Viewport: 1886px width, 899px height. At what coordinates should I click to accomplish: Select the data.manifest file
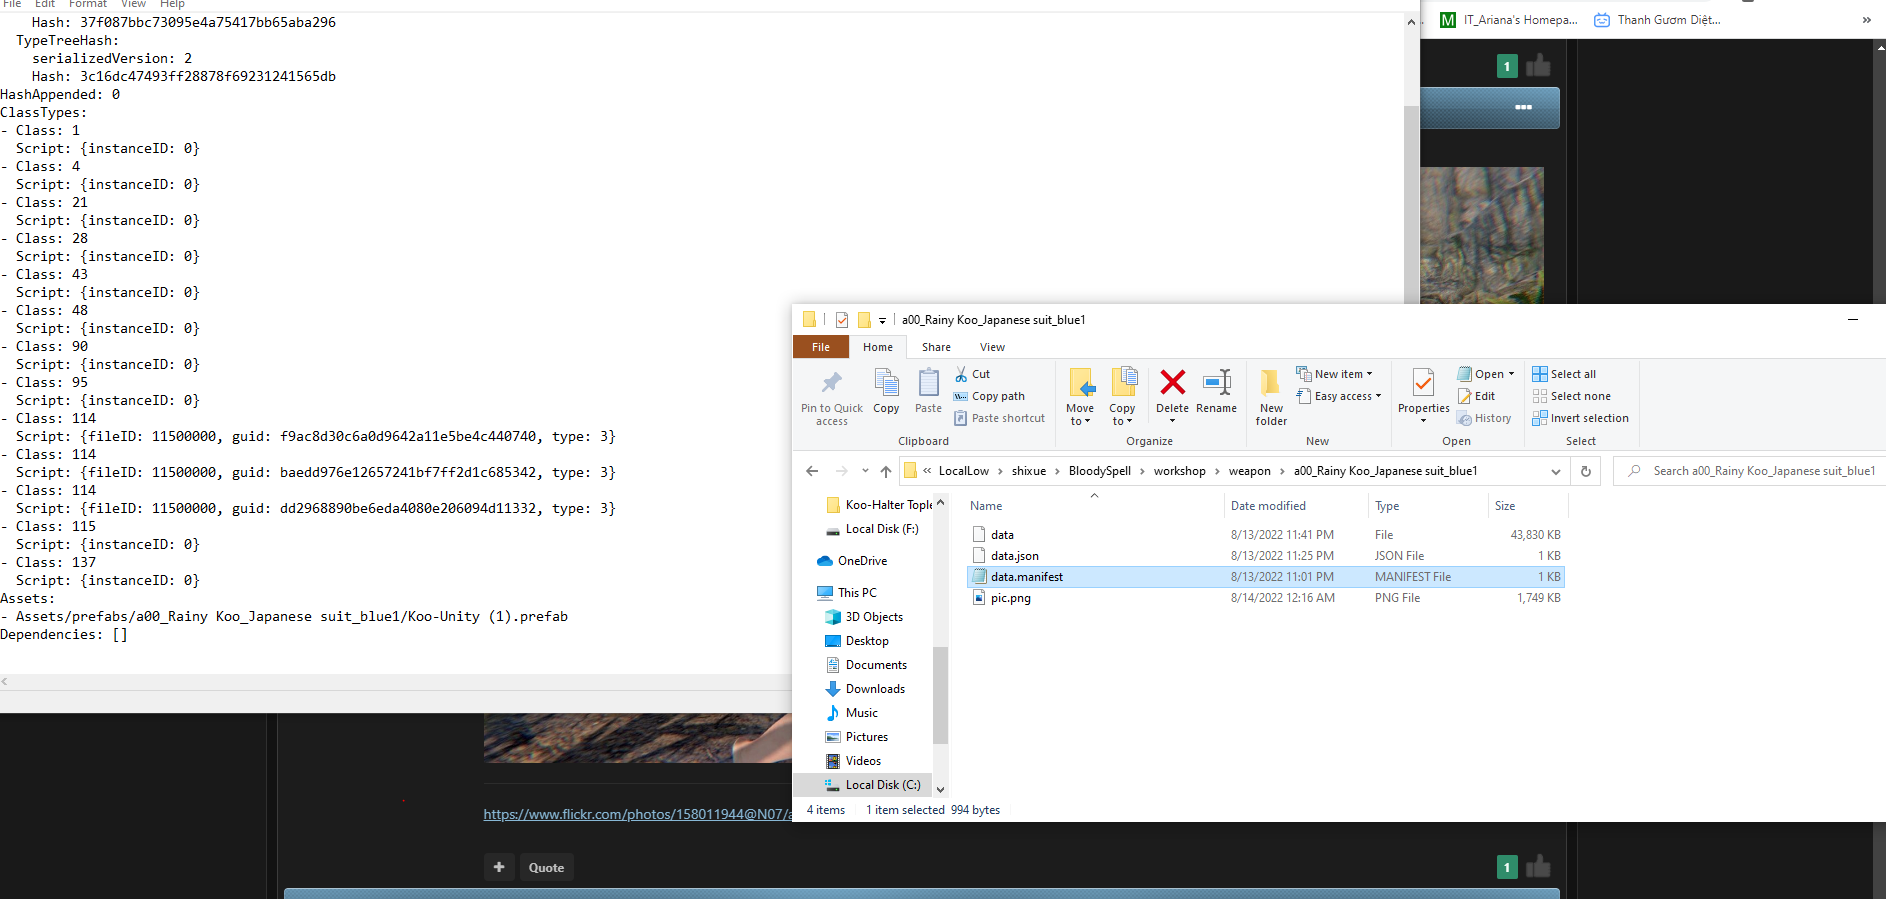[1265, 577]
